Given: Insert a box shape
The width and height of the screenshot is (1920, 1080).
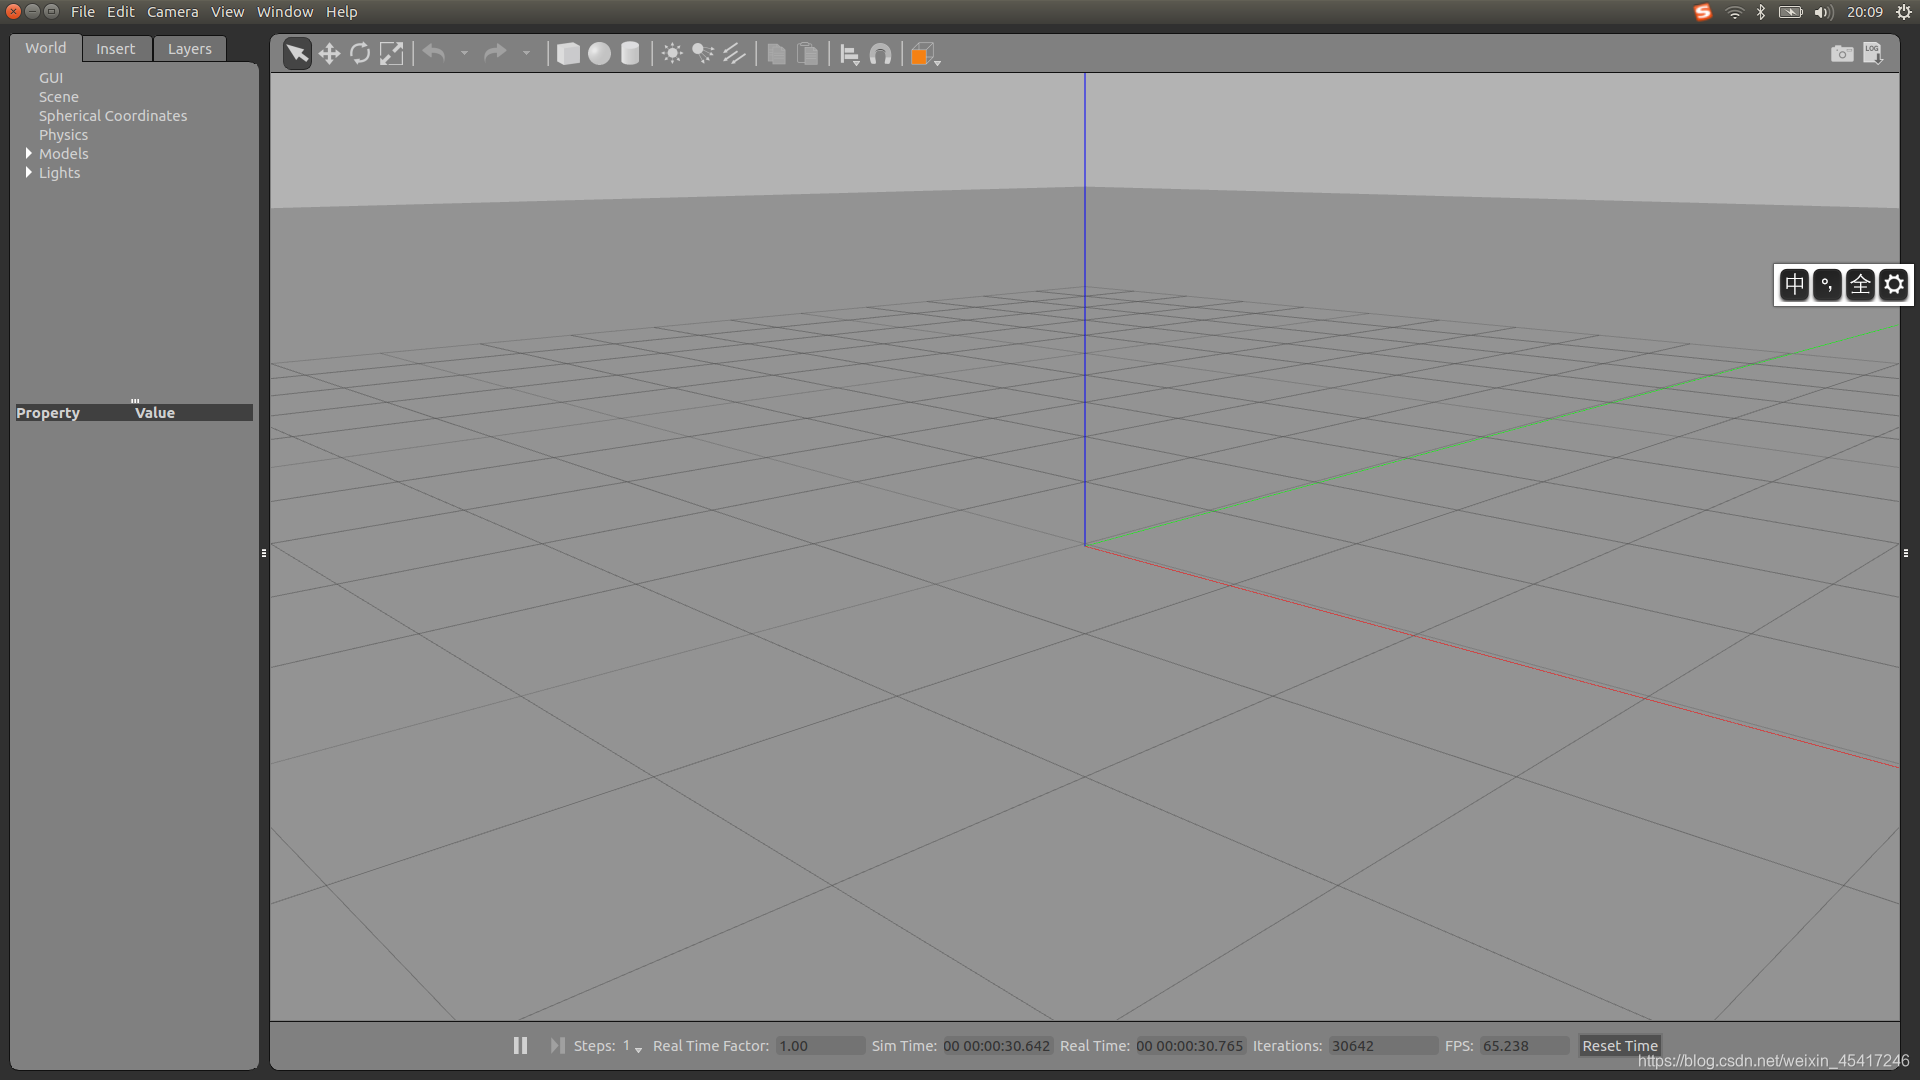Looking at the screenshot, I should point(568,54).
